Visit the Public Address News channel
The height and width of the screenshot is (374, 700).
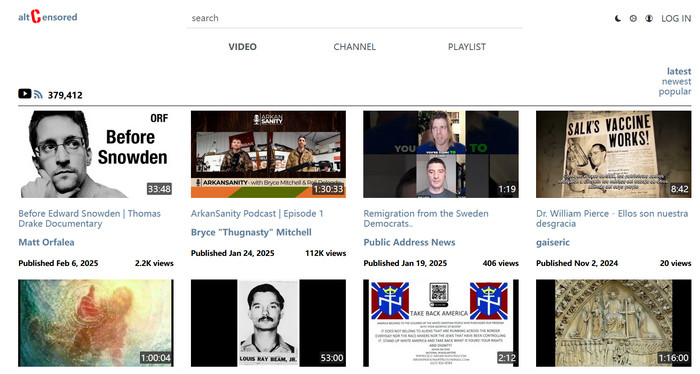click(409, 242)
